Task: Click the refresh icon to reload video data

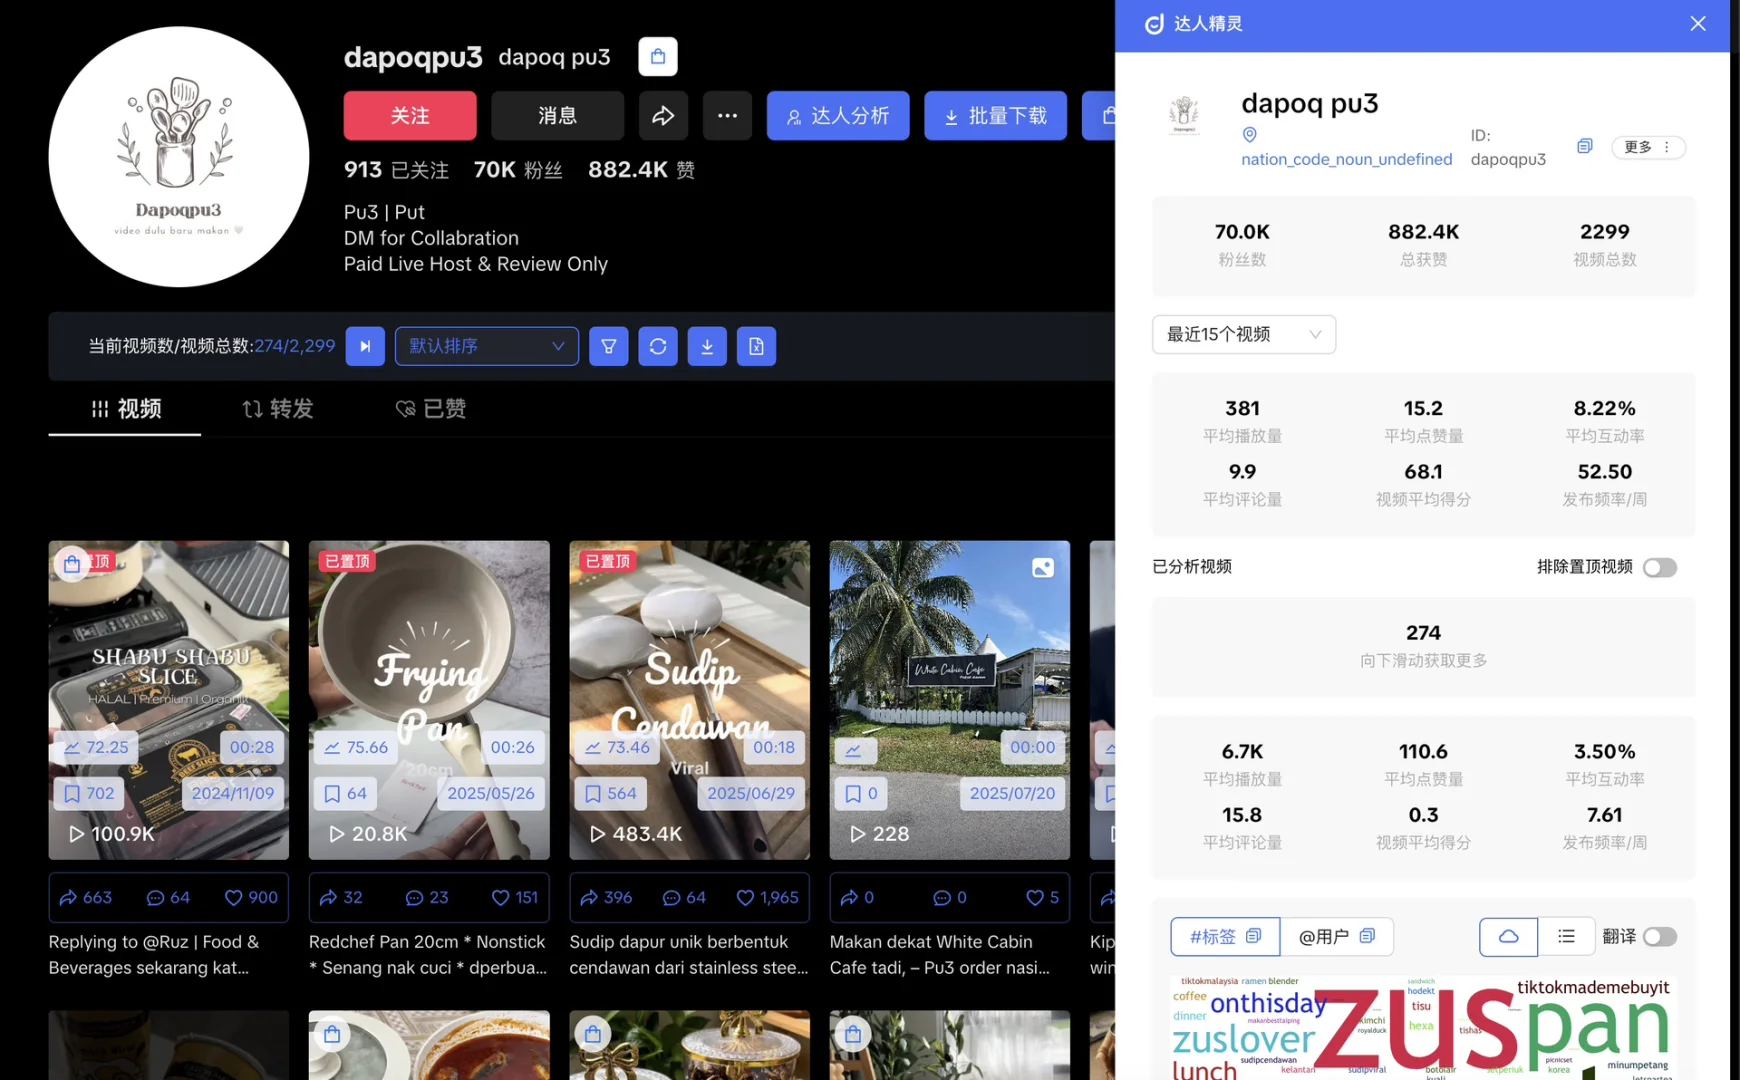Action: 658,346
